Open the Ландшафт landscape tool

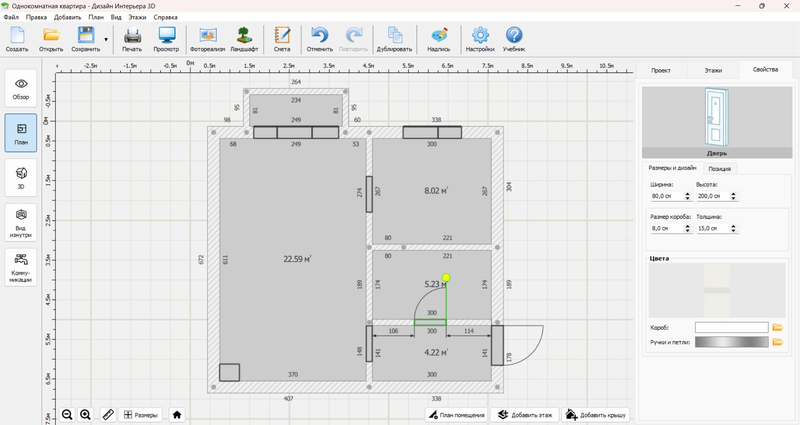click(x=244, y=40)
